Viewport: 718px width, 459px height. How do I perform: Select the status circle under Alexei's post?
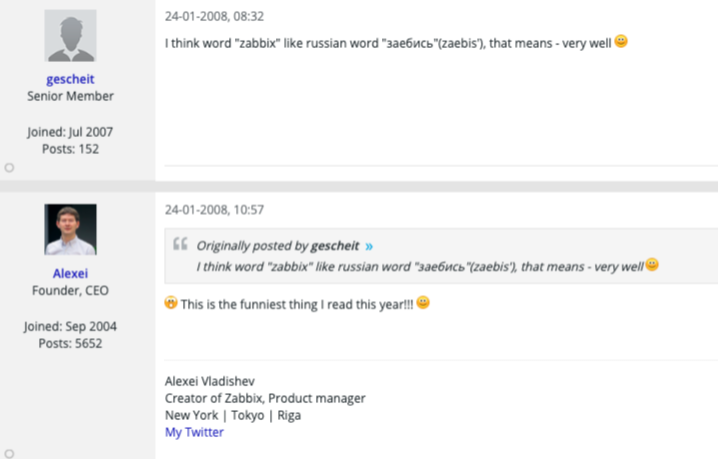tap(9, 454)
